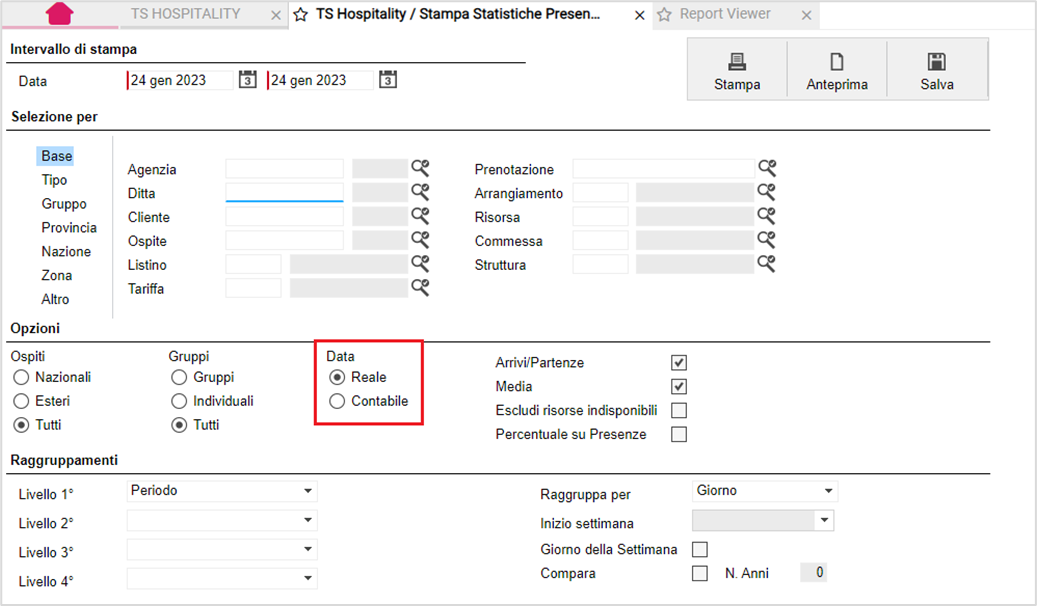
Task: Go to the pink home icon tab
Action: 60,13
